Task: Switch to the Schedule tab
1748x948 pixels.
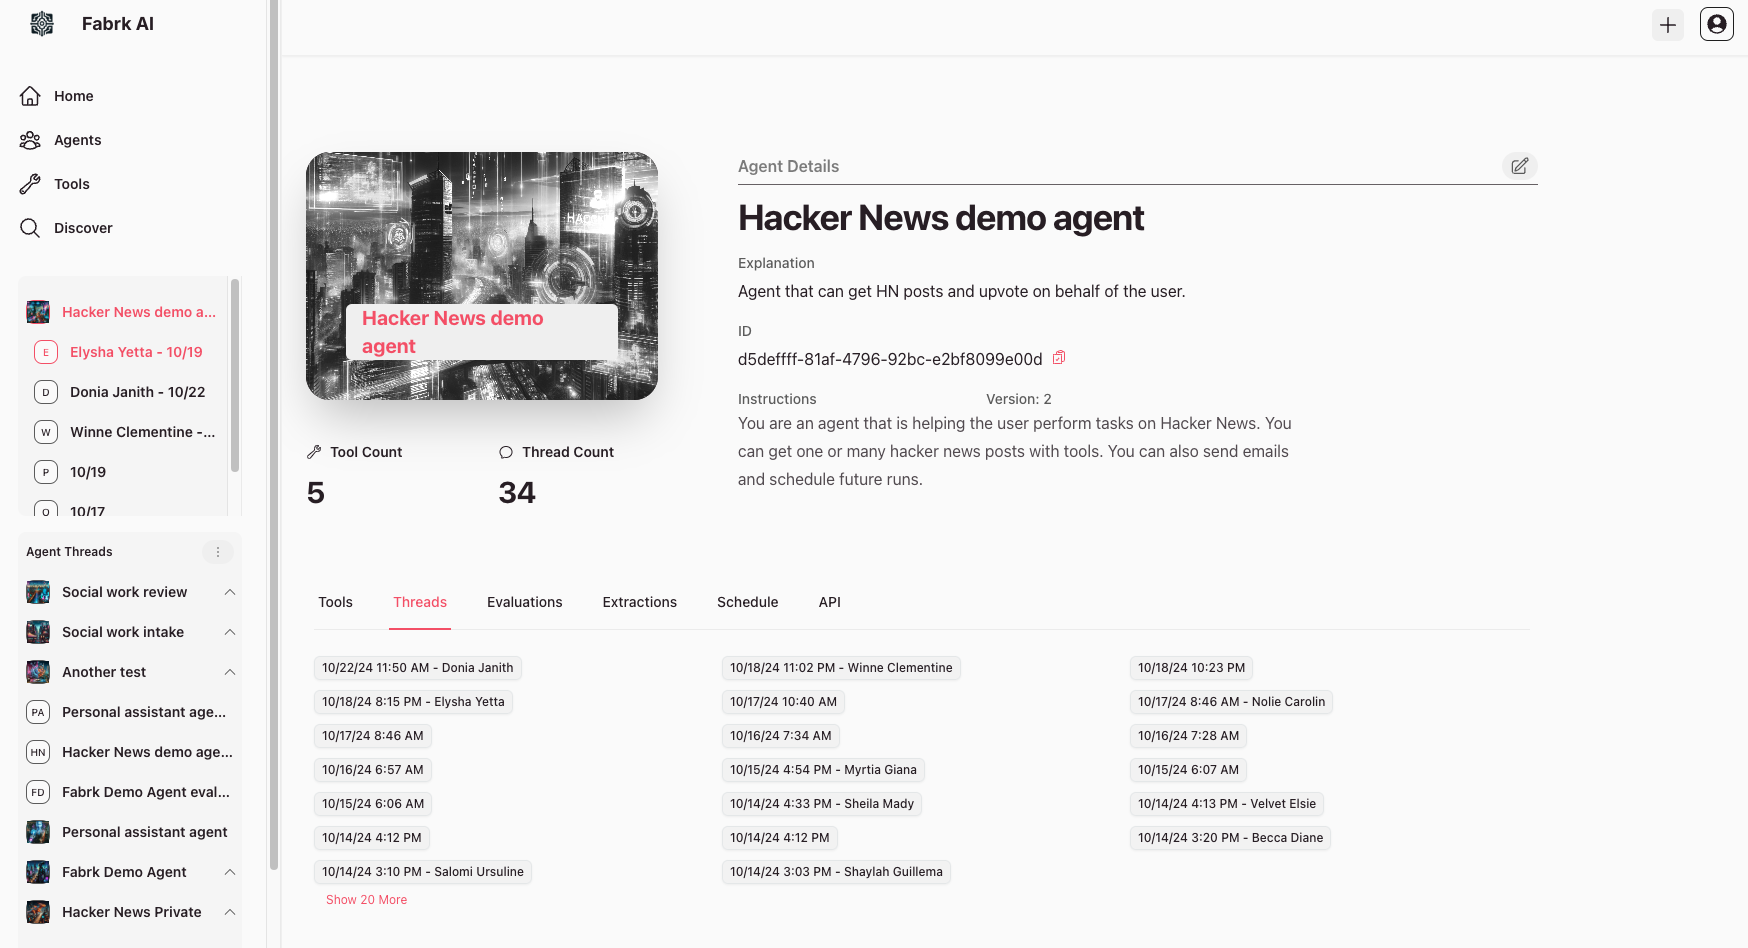Action: pos(748,602)
